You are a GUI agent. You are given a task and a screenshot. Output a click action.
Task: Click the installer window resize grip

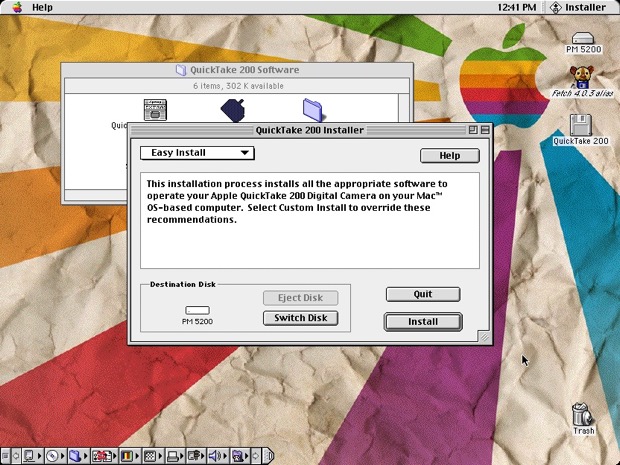click(484, 336)
